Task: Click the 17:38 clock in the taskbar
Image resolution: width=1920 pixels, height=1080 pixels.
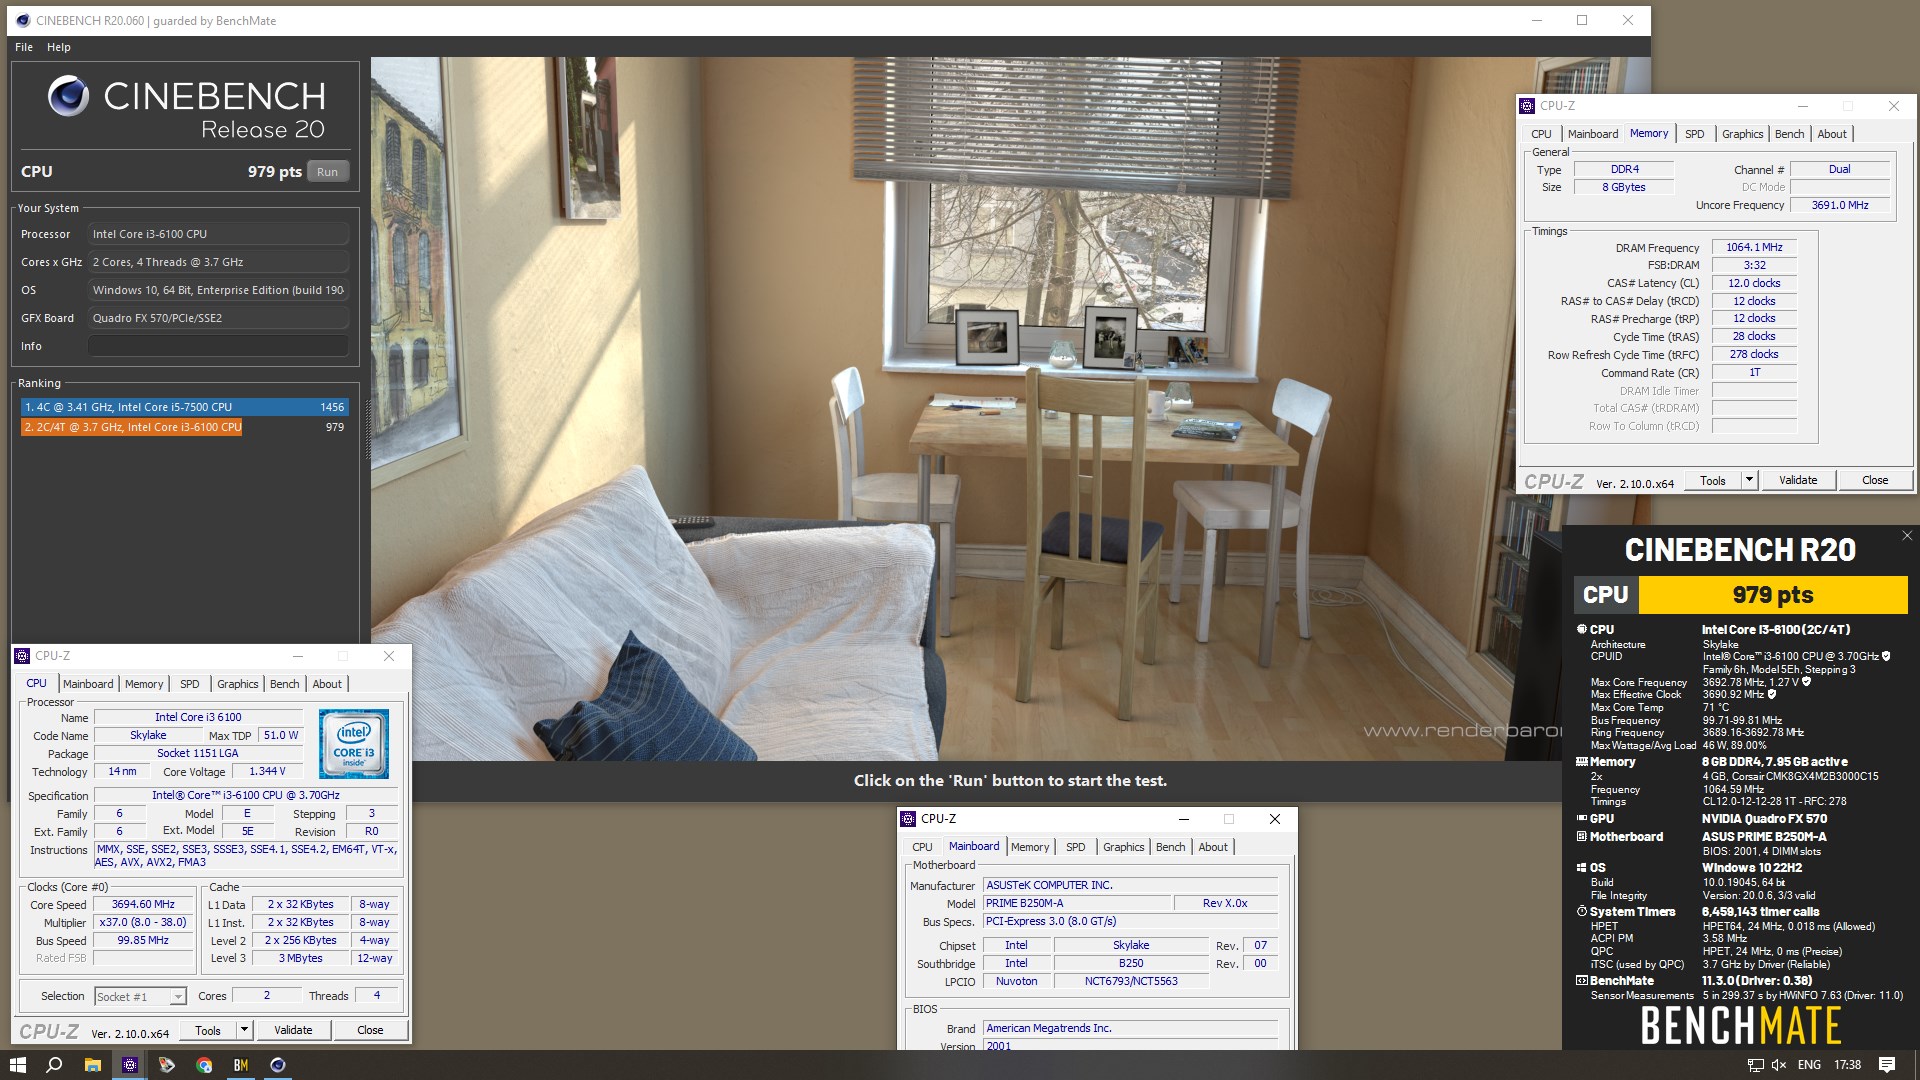Action: (x=1847, y=1065)
